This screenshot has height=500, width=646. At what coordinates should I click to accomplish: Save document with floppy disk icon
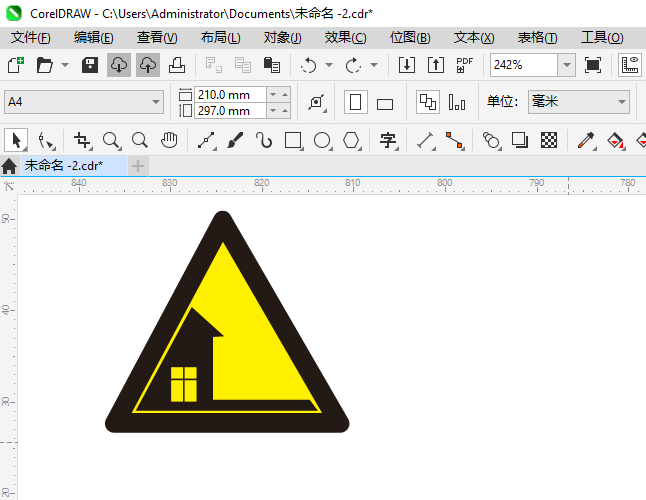[x=90, y=65]
